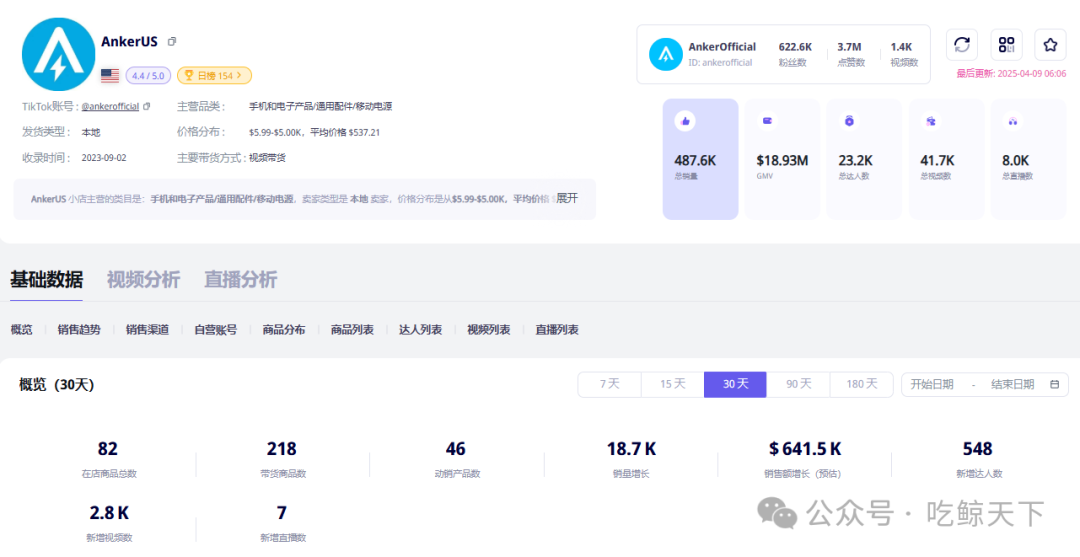
Task: Select the $18.93M GMV card
Action: click(782, 159)
